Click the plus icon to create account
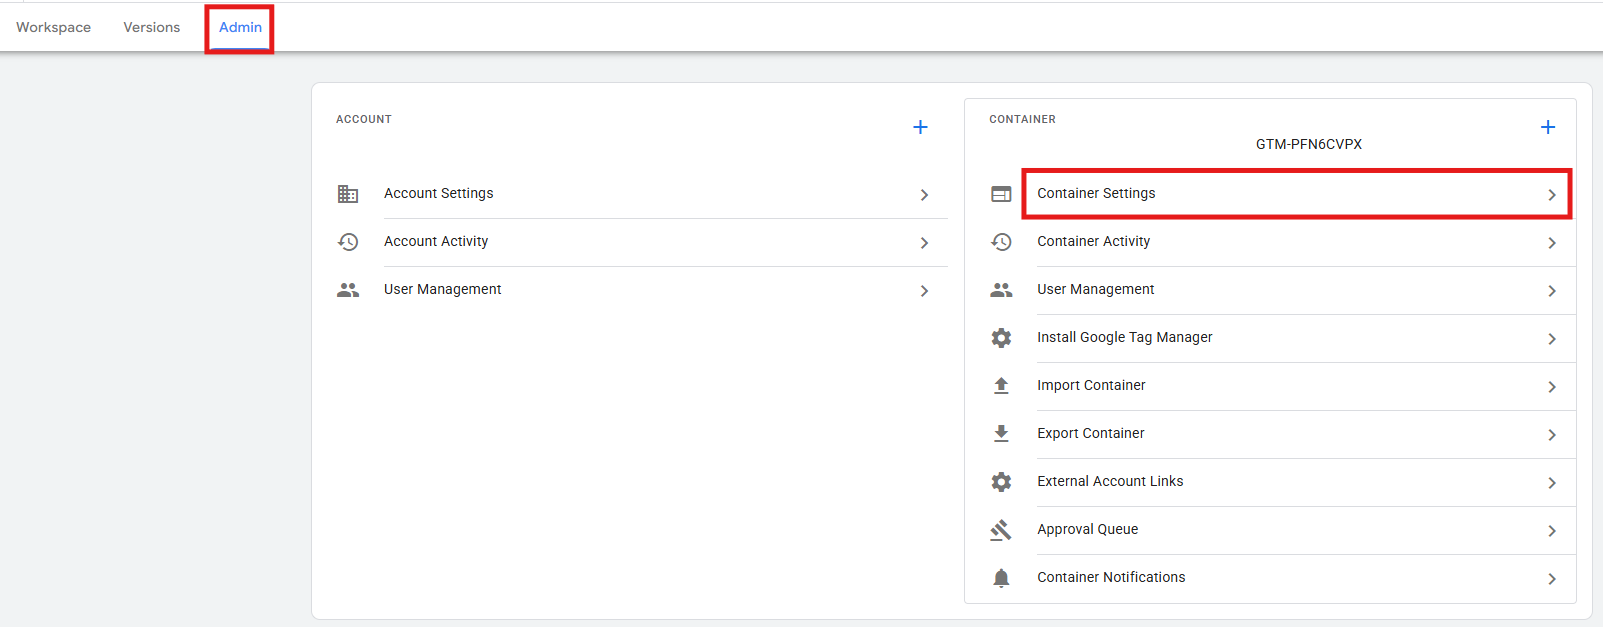 tap(920, 127)
